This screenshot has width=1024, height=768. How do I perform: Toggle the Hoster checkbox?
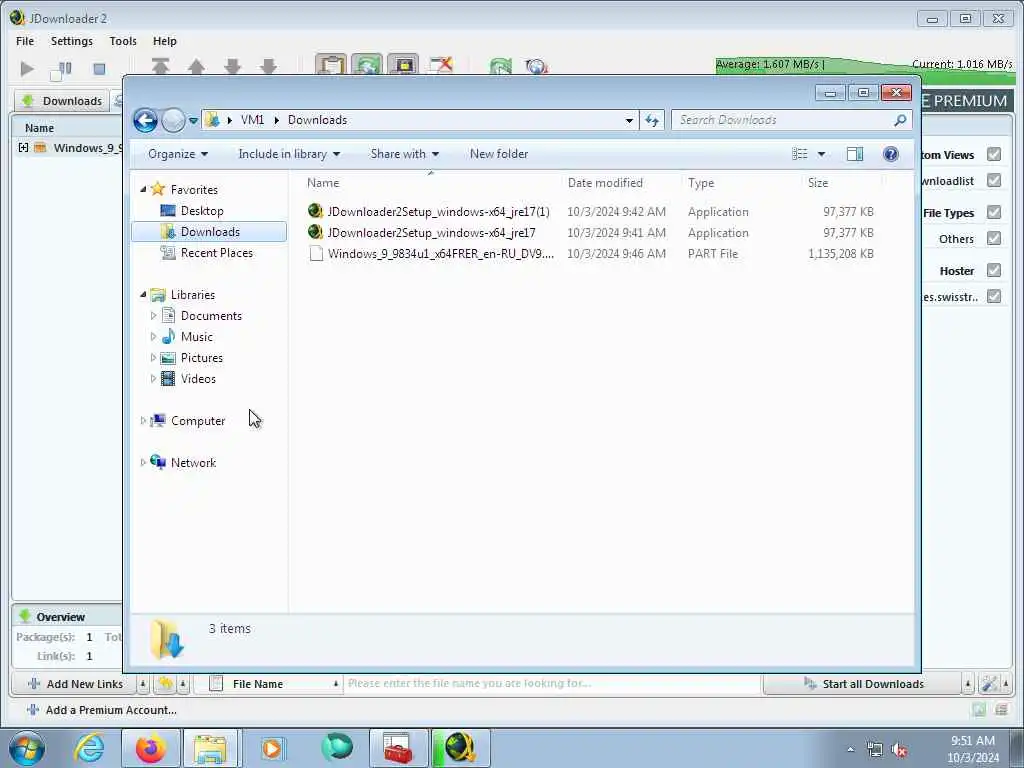pos(994,270)
